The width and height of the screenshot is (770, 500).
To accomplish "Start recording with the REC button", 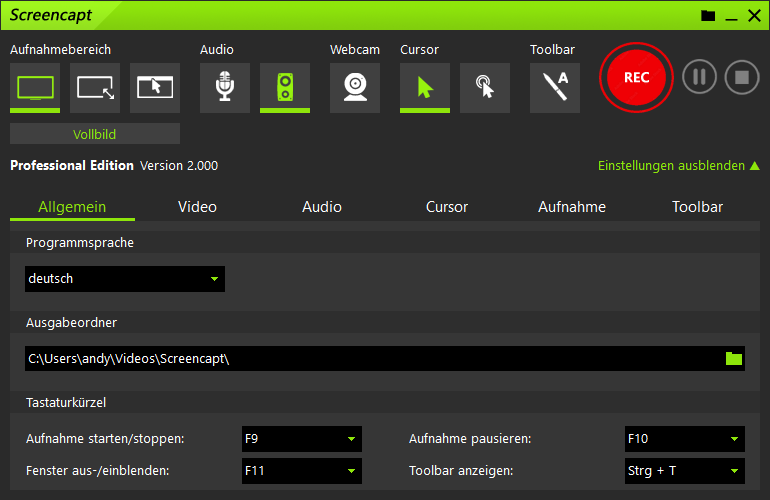I will pyautogui.click(x=636, y=77).
